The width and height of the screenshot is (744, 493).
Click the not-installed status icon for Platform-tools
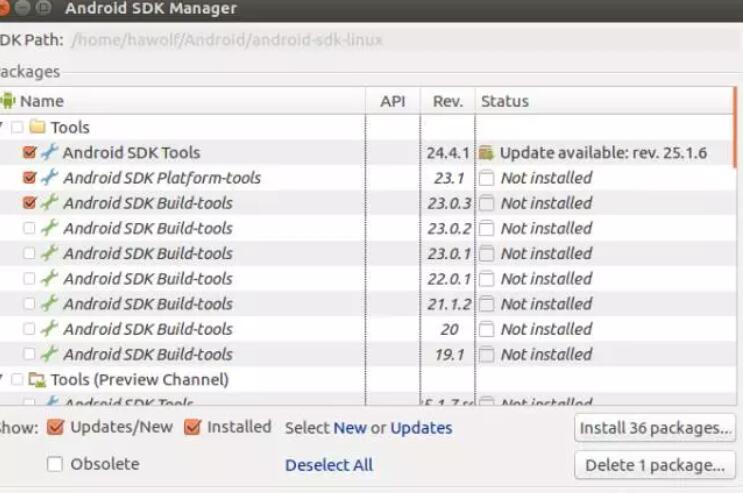tap(486, 178)
